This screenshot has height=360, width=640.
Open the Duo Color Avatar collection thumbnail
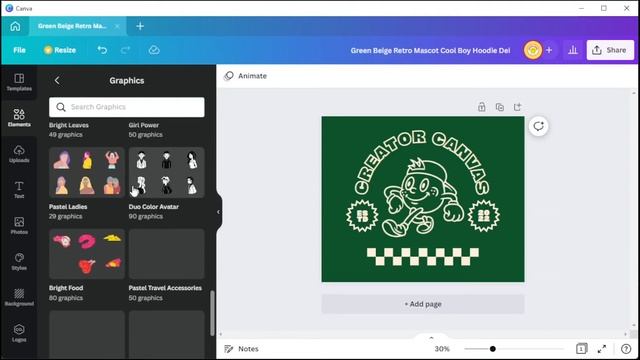point(167,173)
